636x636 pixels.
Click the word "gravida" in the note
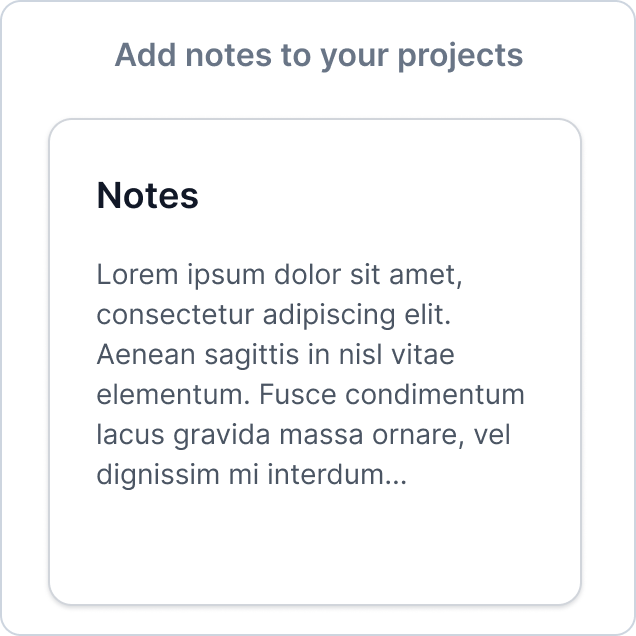pyautogui.click(x=222, y=436)
